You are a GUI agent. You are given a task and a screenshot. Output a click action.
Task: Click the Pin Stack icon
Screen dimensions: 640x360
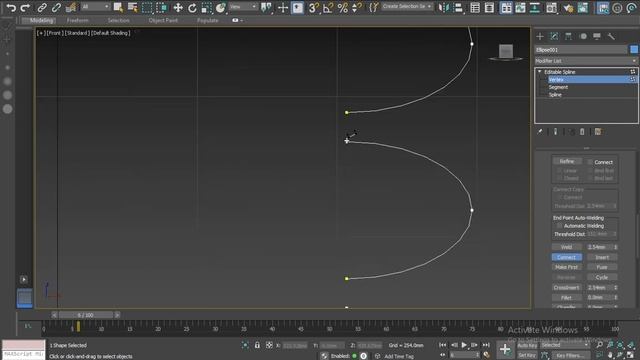[540, 131]
